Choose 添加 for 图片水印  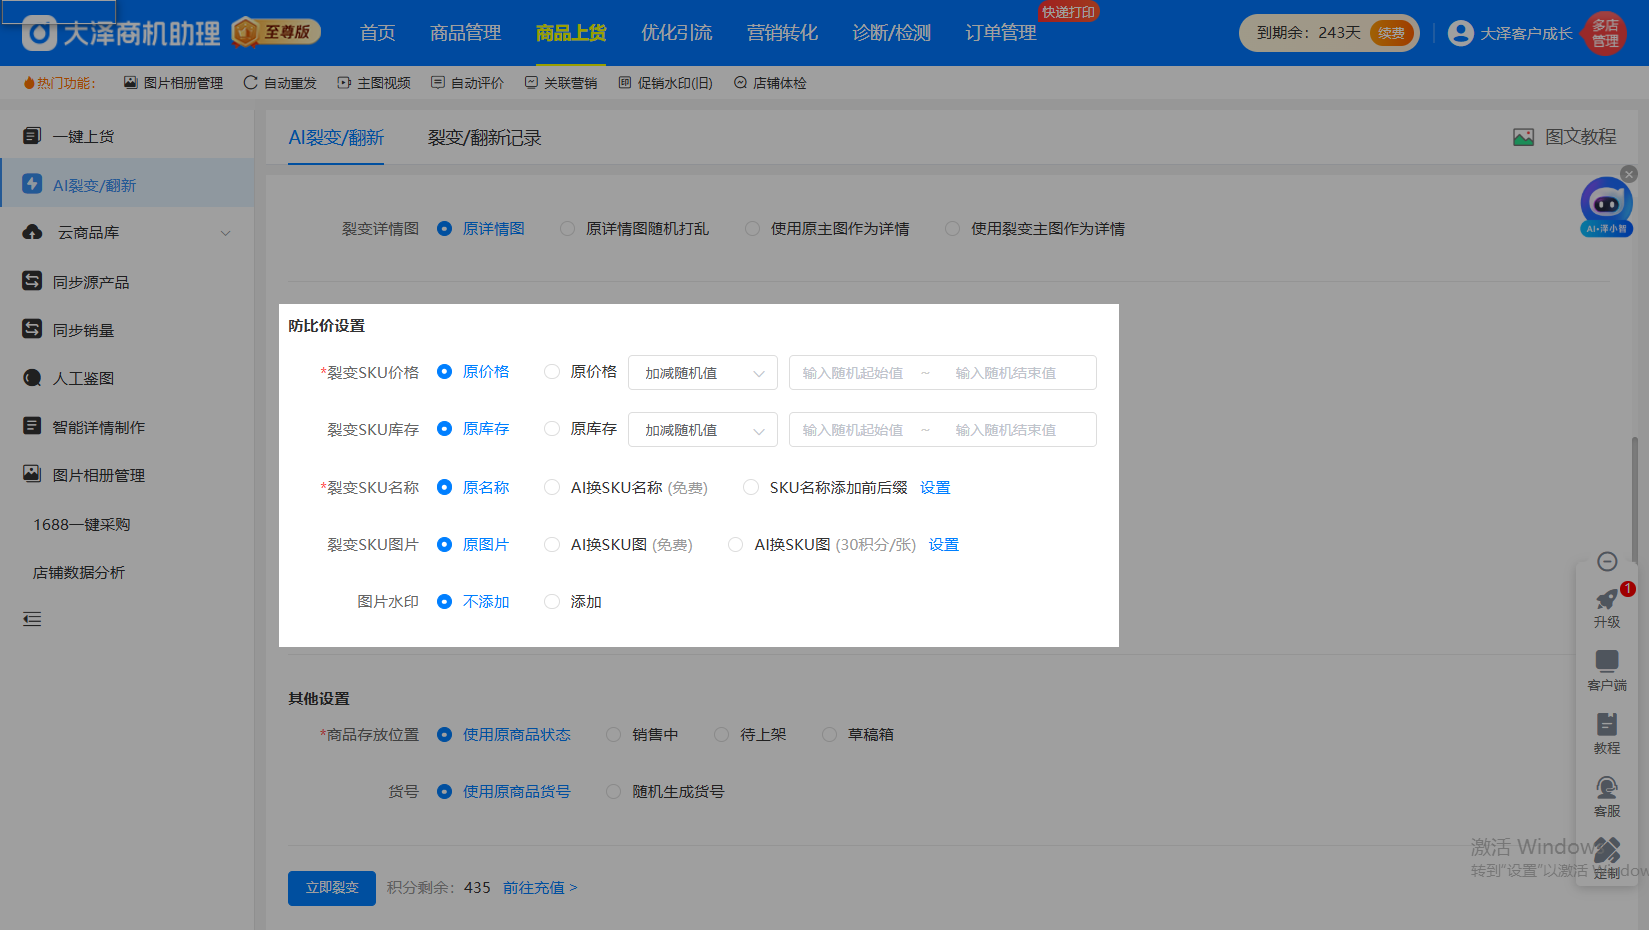(x=552, y=602)
